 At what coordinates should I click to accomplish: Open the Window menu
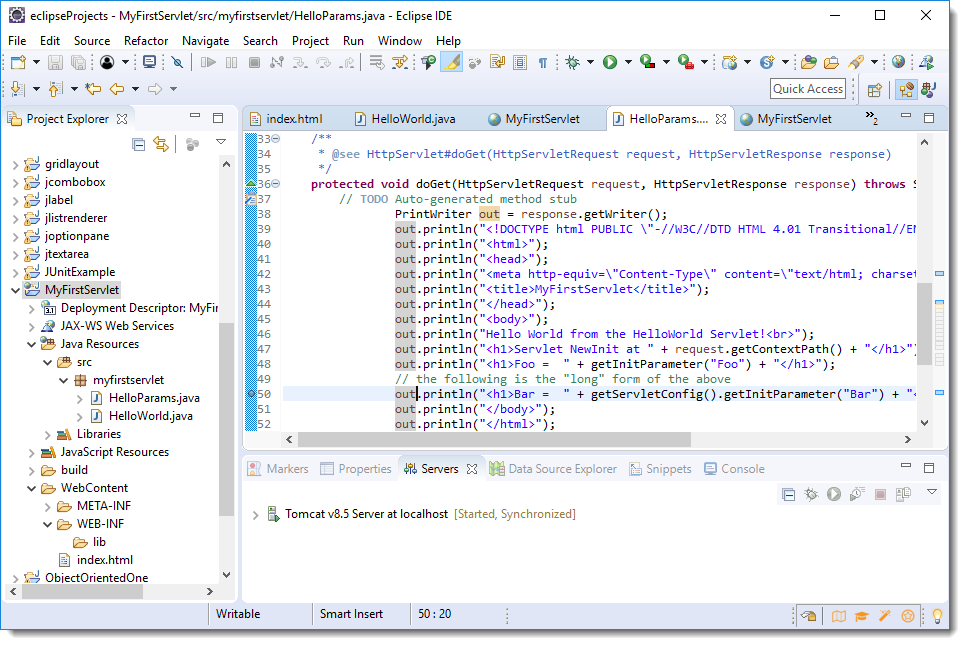click(x=399, y=41)
